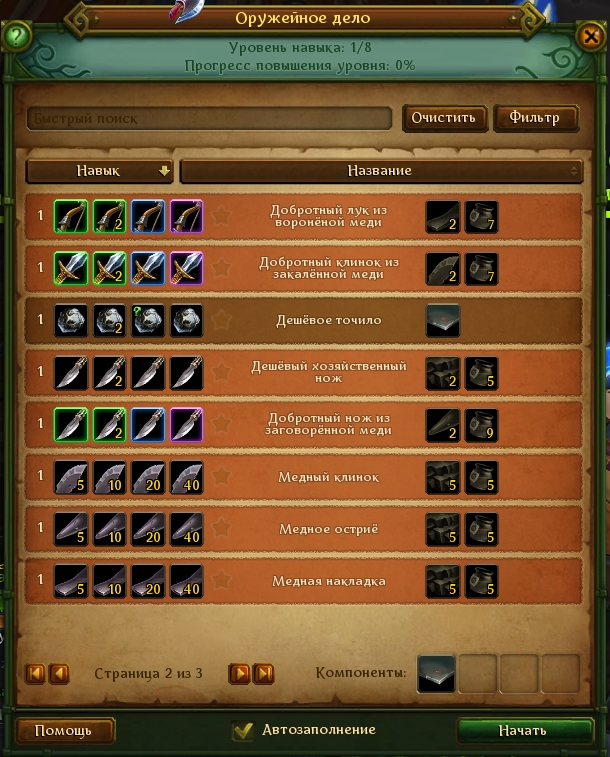Click the Очистить button
The height and width of the screenshot is (757, 610).
[444, 118]
